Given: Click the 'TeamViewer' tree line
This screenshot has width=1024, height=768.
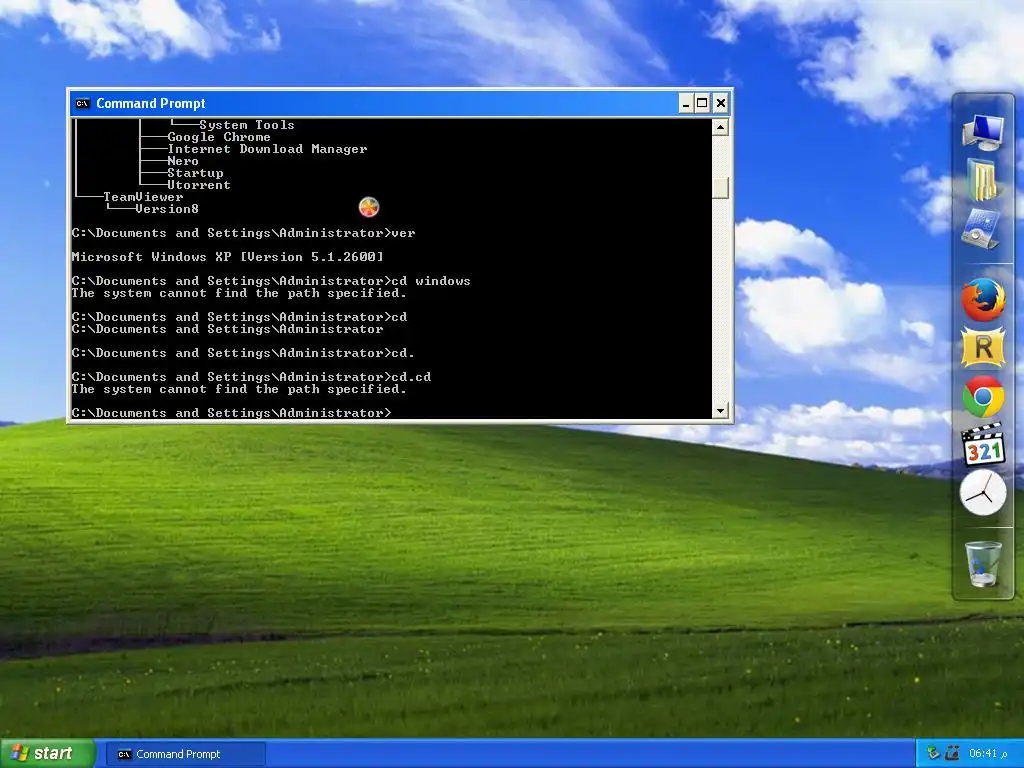Looking at the screenshot, I should 143,197.
